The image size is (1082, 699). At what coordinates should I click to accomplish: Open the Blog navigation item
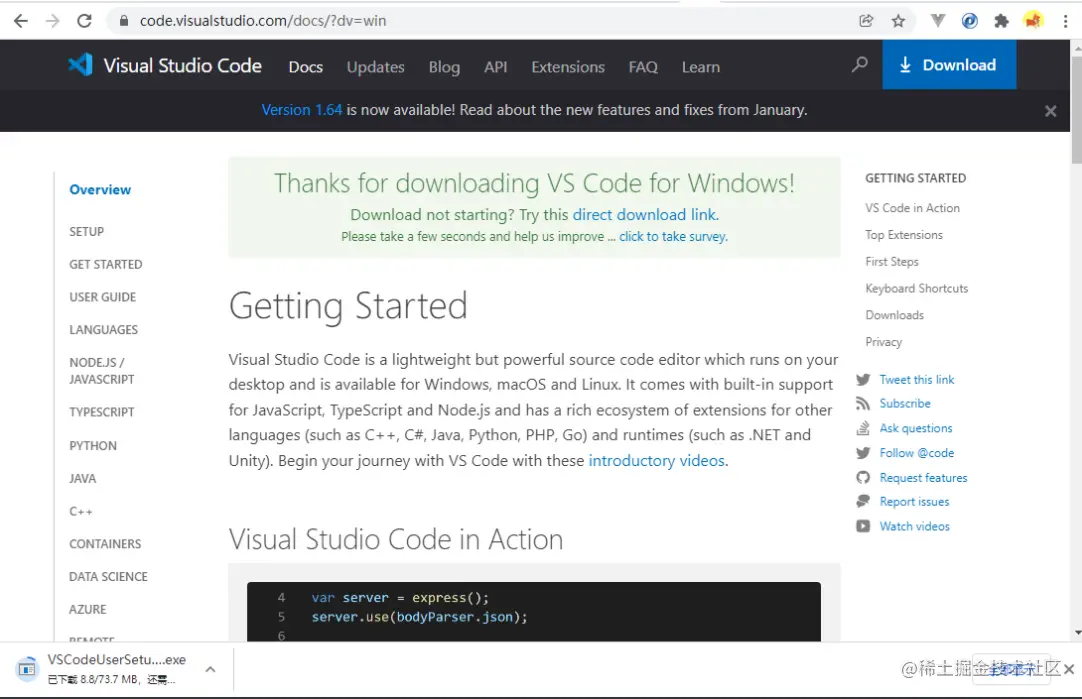[x=444, y=67]
